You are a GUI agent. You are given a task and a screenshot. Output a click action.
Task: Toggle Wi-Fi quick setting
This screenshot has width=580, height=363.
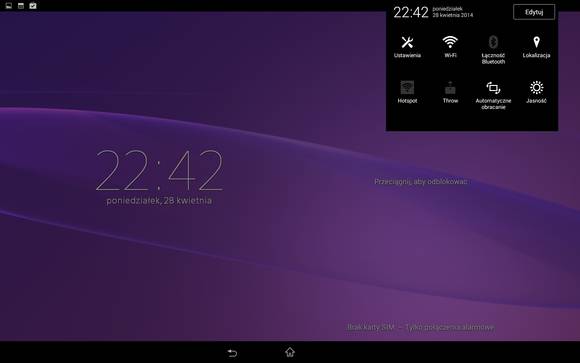pyautogui.click(x=450, y=47)
